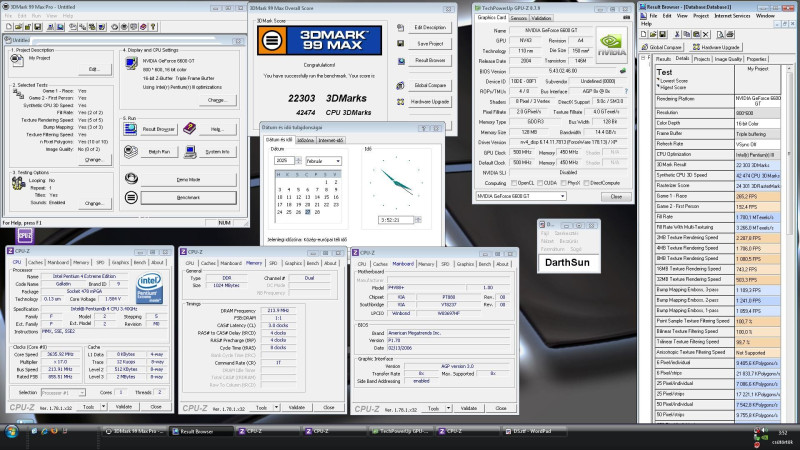Click Validate in CPU-Z Mainboard window
The image size is (800, 450).
tap(468, 408)
